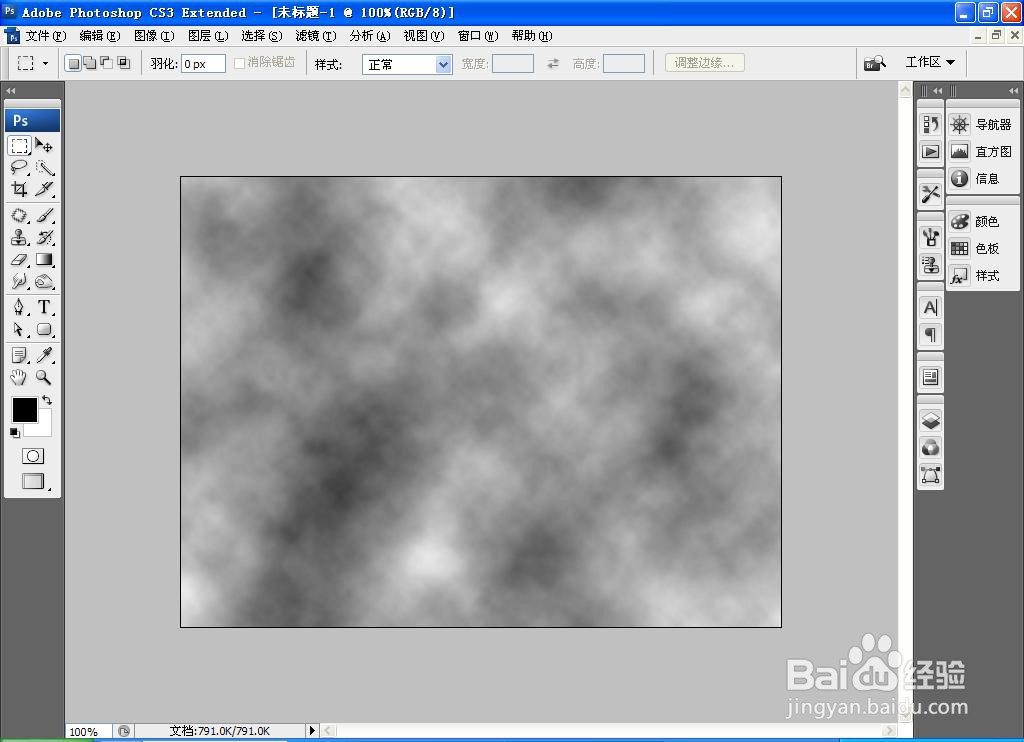This screenshot has height=742, width=1024.
Task: Select the Blur tool
Action: [20, 282]
